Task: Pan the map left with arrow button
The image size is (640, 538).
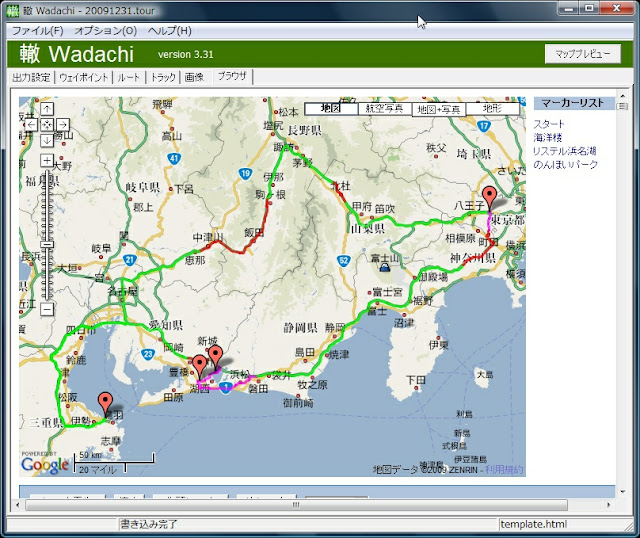Action: click(31, 124)
